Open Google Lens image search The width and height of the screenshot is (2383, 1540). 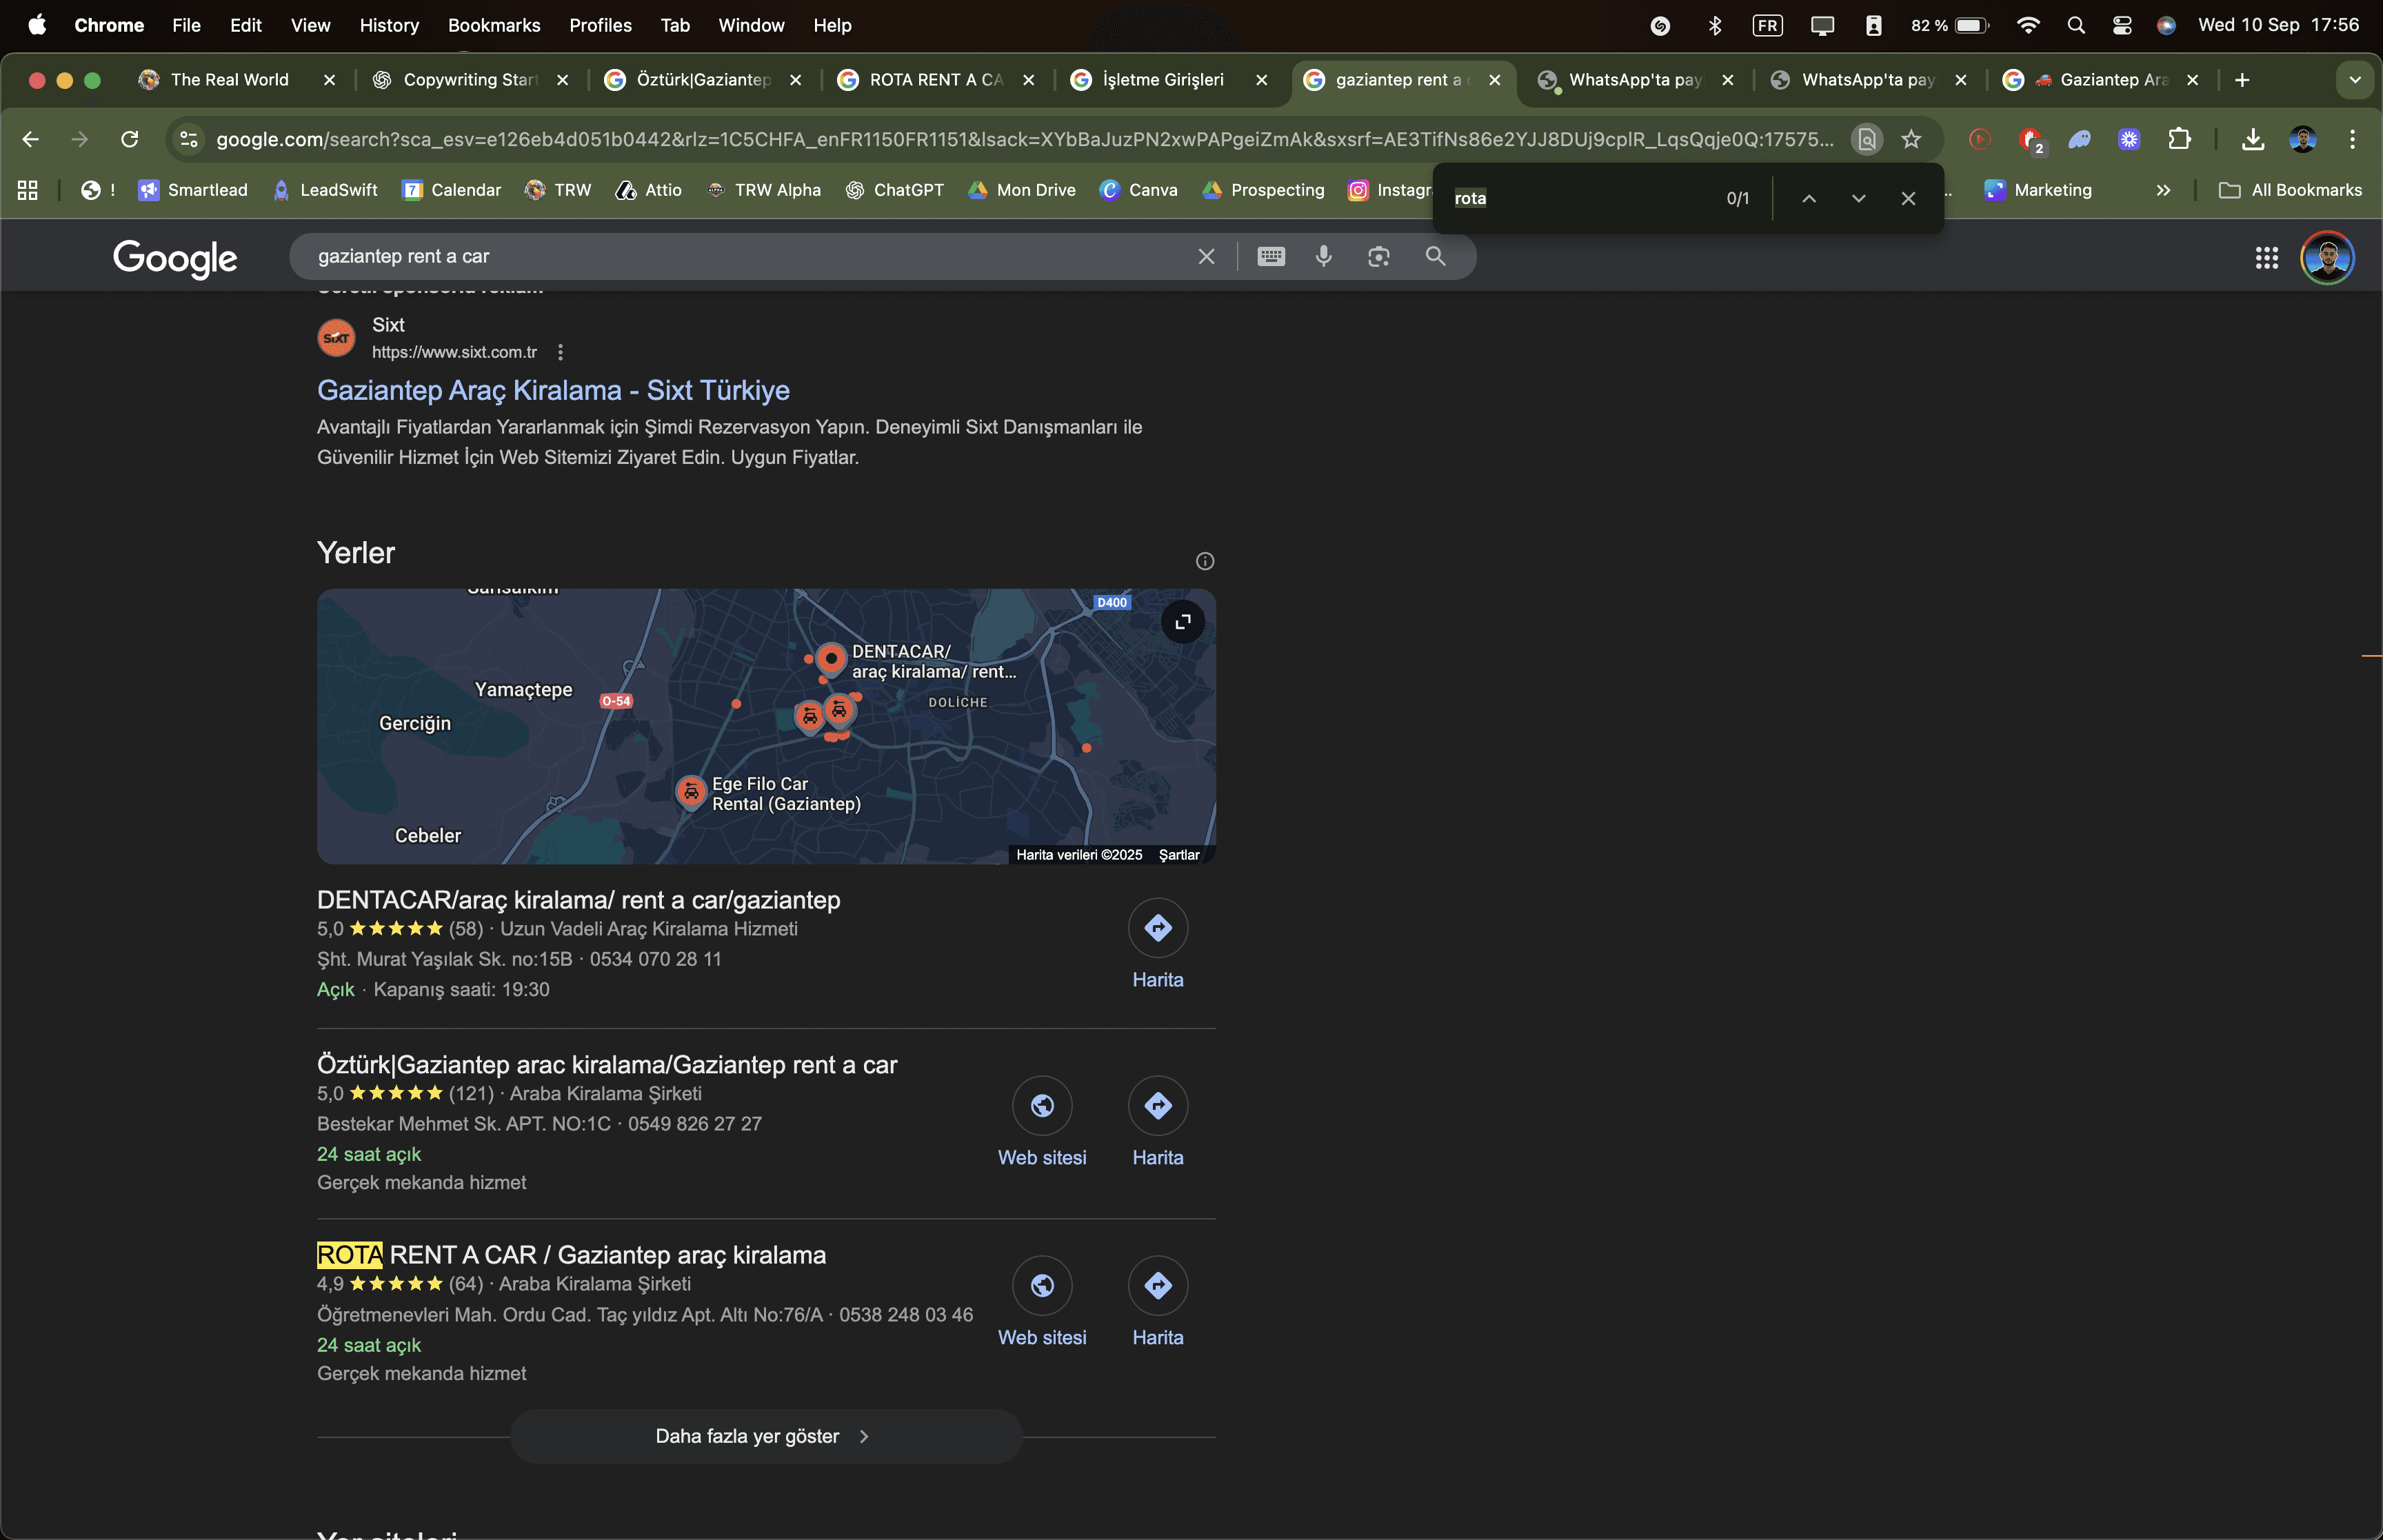pyautogui.click(x=1378, y=256)
